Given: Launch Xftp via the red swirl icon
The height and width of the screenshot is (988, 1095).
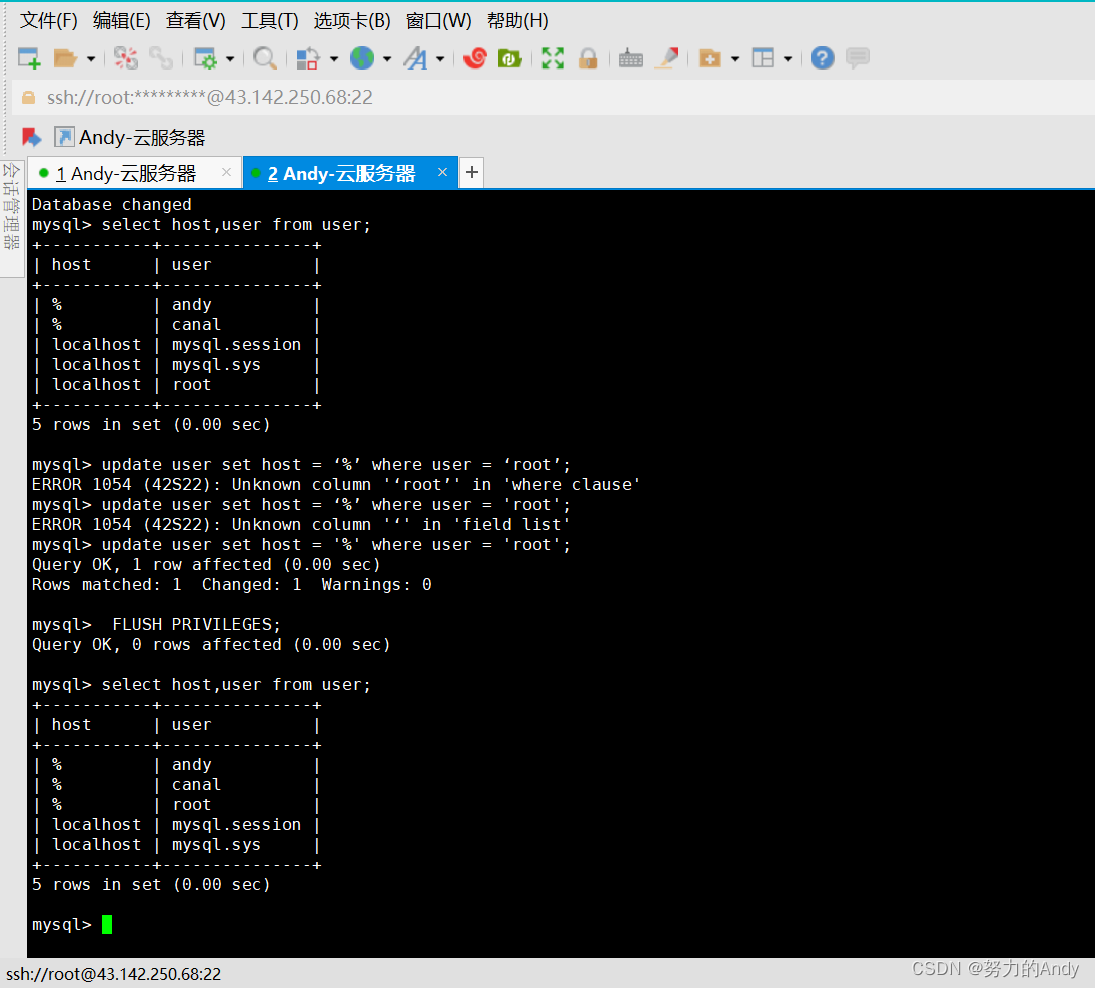Looking at the screenshot, I should click(475, 59).
